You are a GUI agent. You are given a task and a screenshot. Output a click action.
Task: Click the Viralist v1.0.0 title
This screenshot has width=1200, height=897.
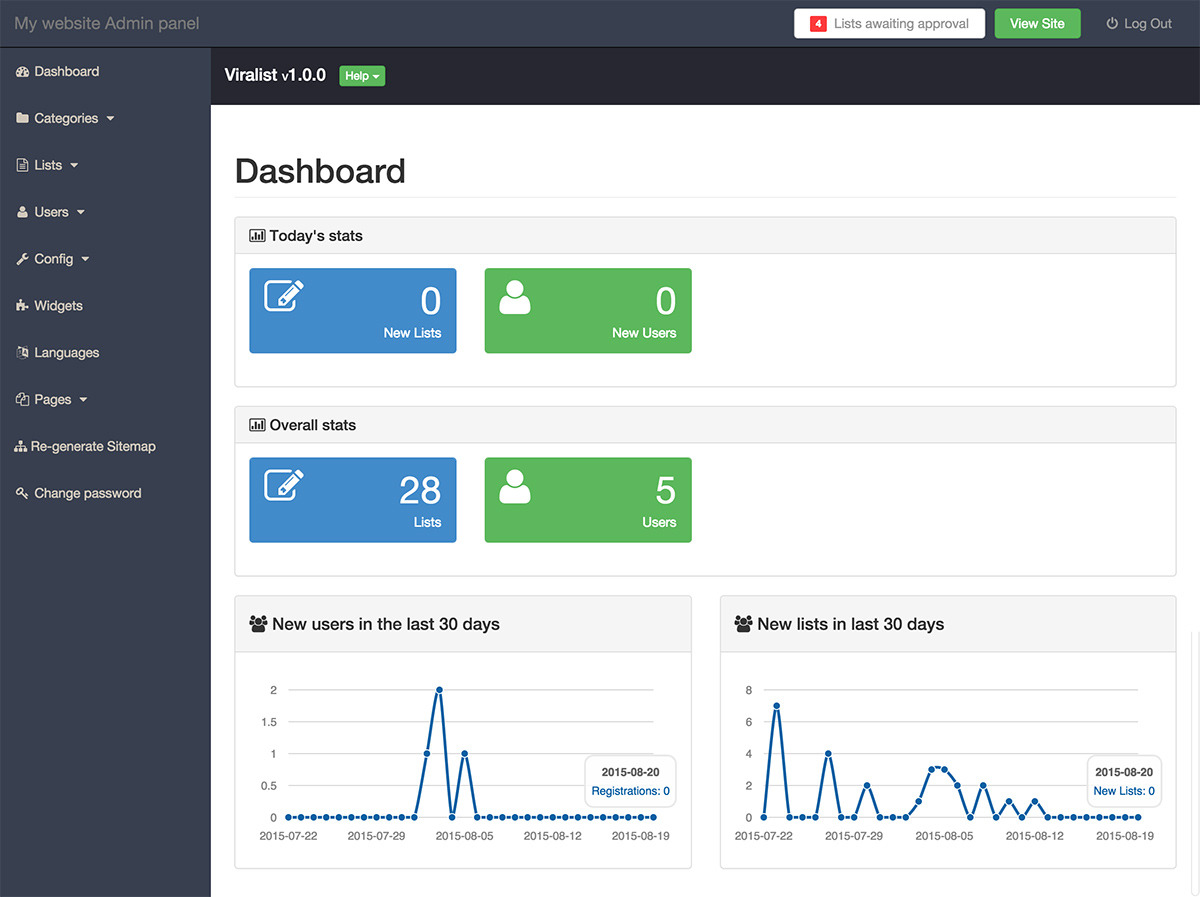tap(275, 75)
